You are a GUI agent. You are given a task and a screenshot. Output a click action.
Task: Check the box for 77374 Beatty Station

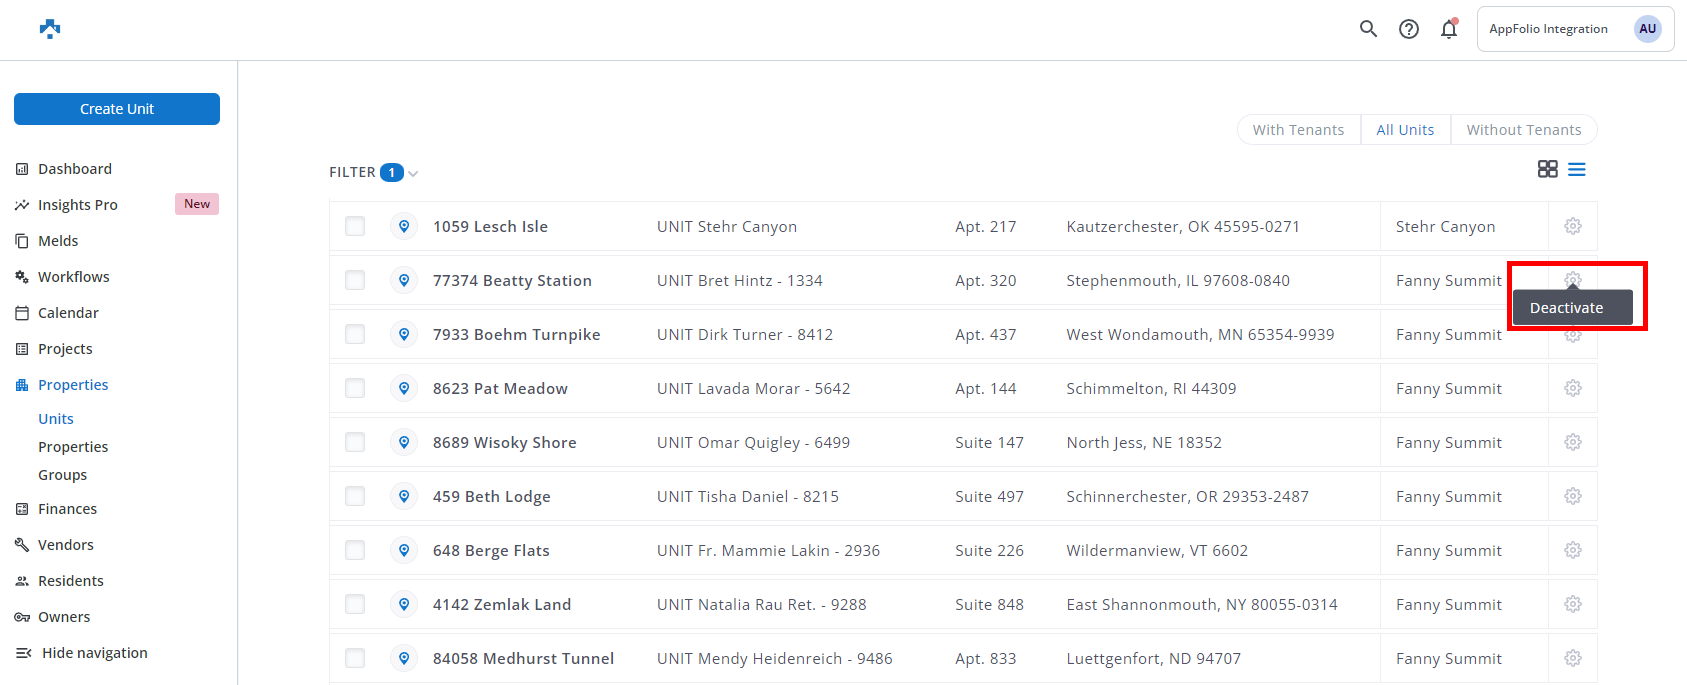point(355,280)
